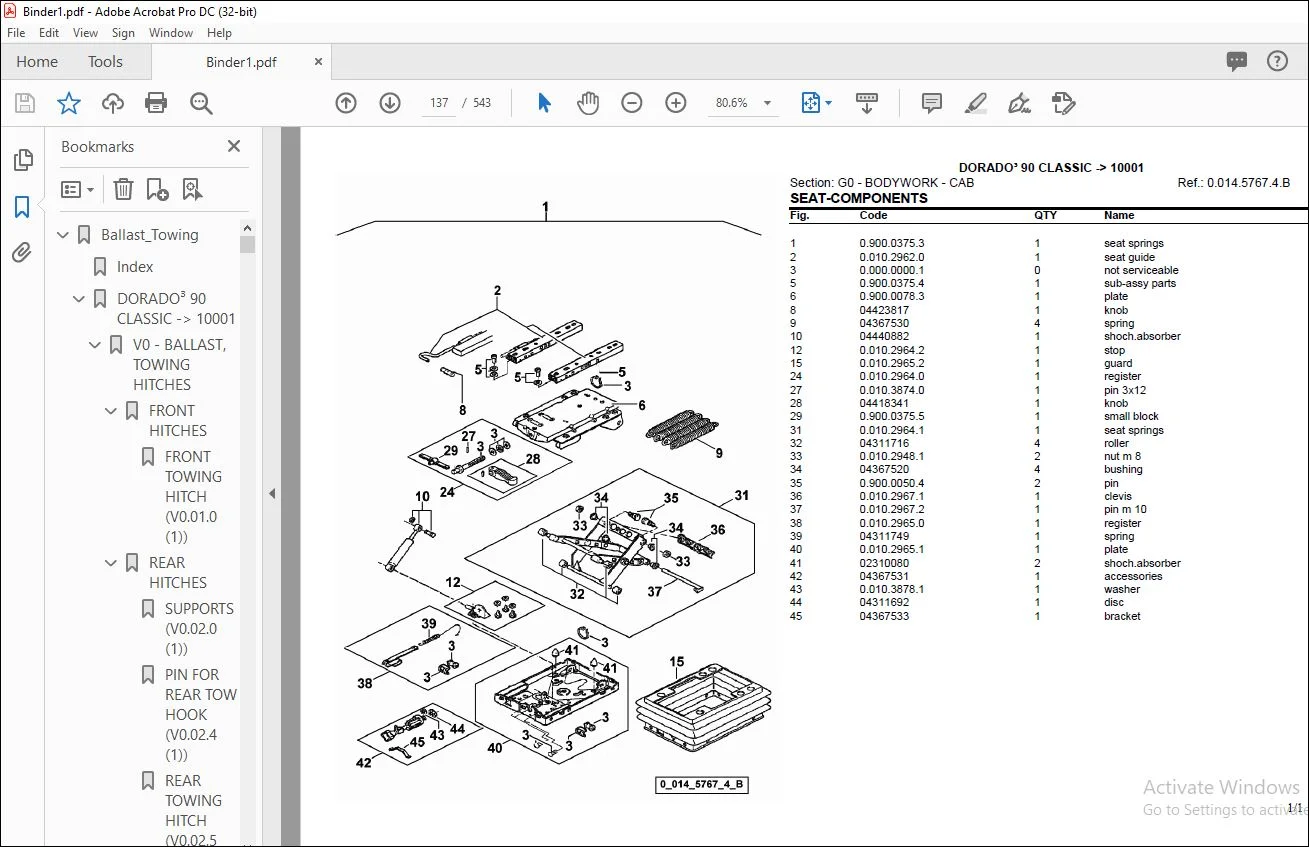Image resolution: width=1309 pixels, height=847 pixels.
Task: Select the Highlight text tool
Action: pyautogui.click(x=976, y=103)
